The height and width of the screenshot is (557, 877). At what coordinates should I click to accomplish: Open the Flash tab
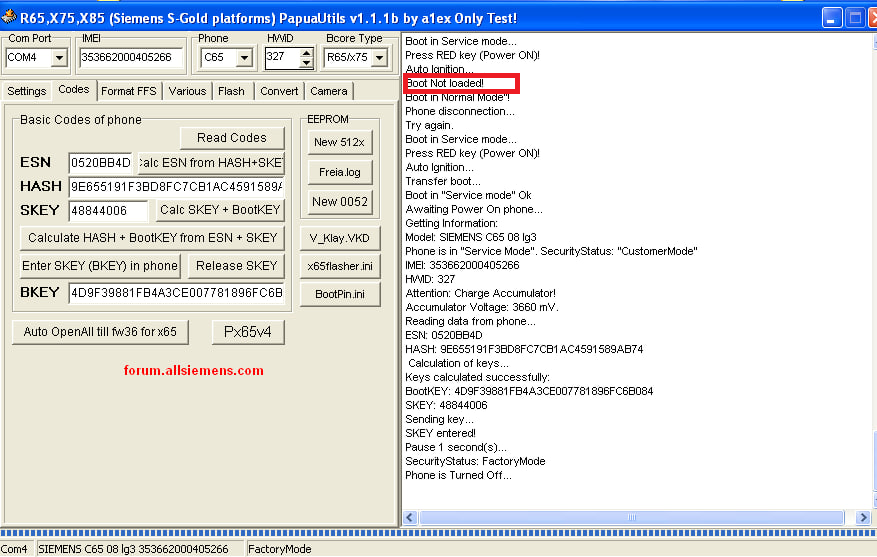pyautogui.click(x=232, y=91)
